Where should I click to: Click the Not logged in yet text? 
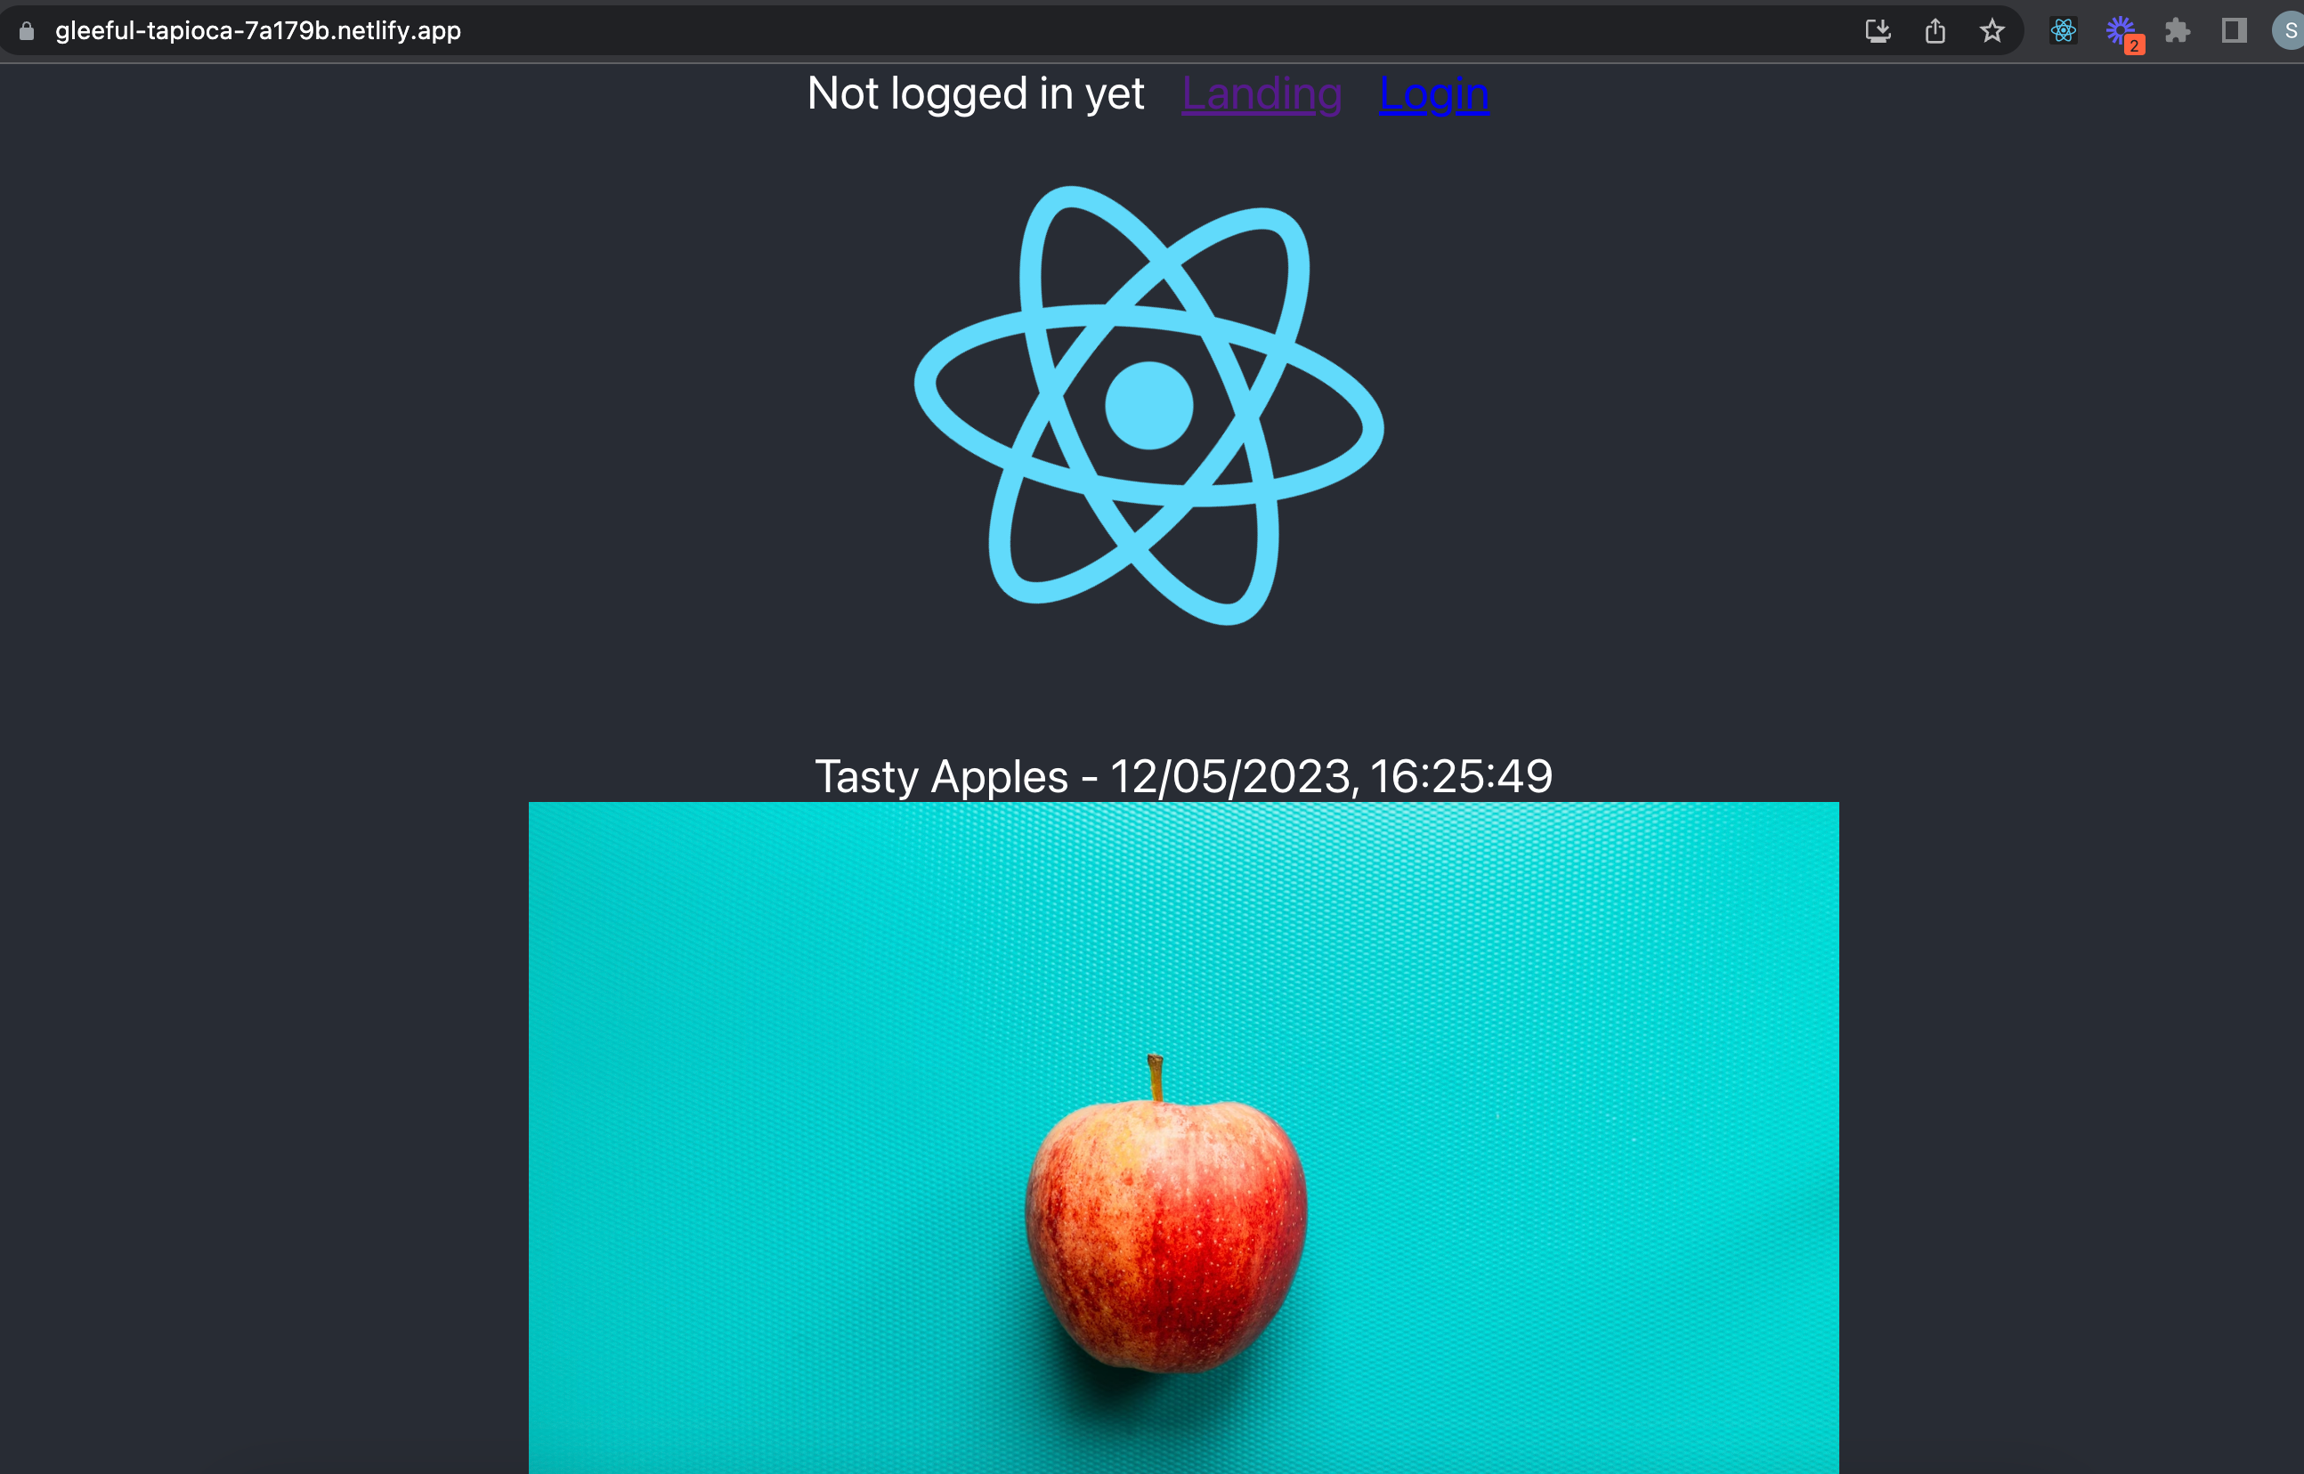pos(975,94)
